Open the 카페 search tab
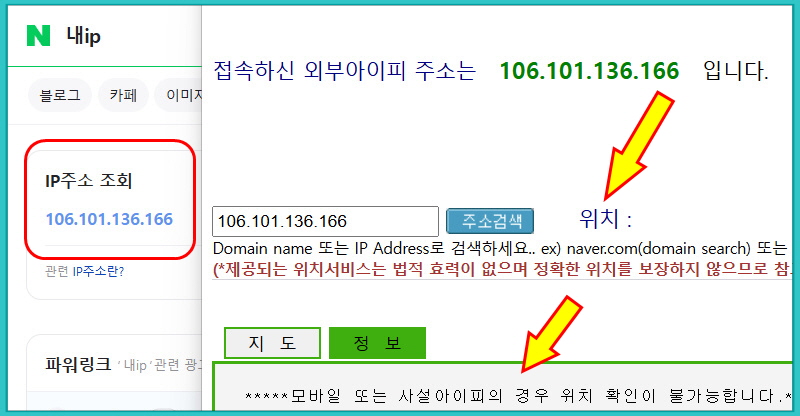This screenshot has height=416, width=800. tap(123, 95)
